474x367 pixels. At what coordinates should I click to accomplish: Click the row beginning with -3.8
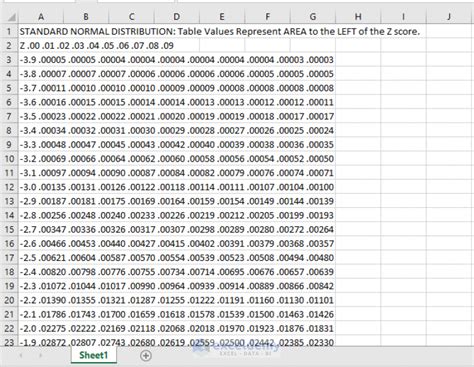(x=177, y=74)
